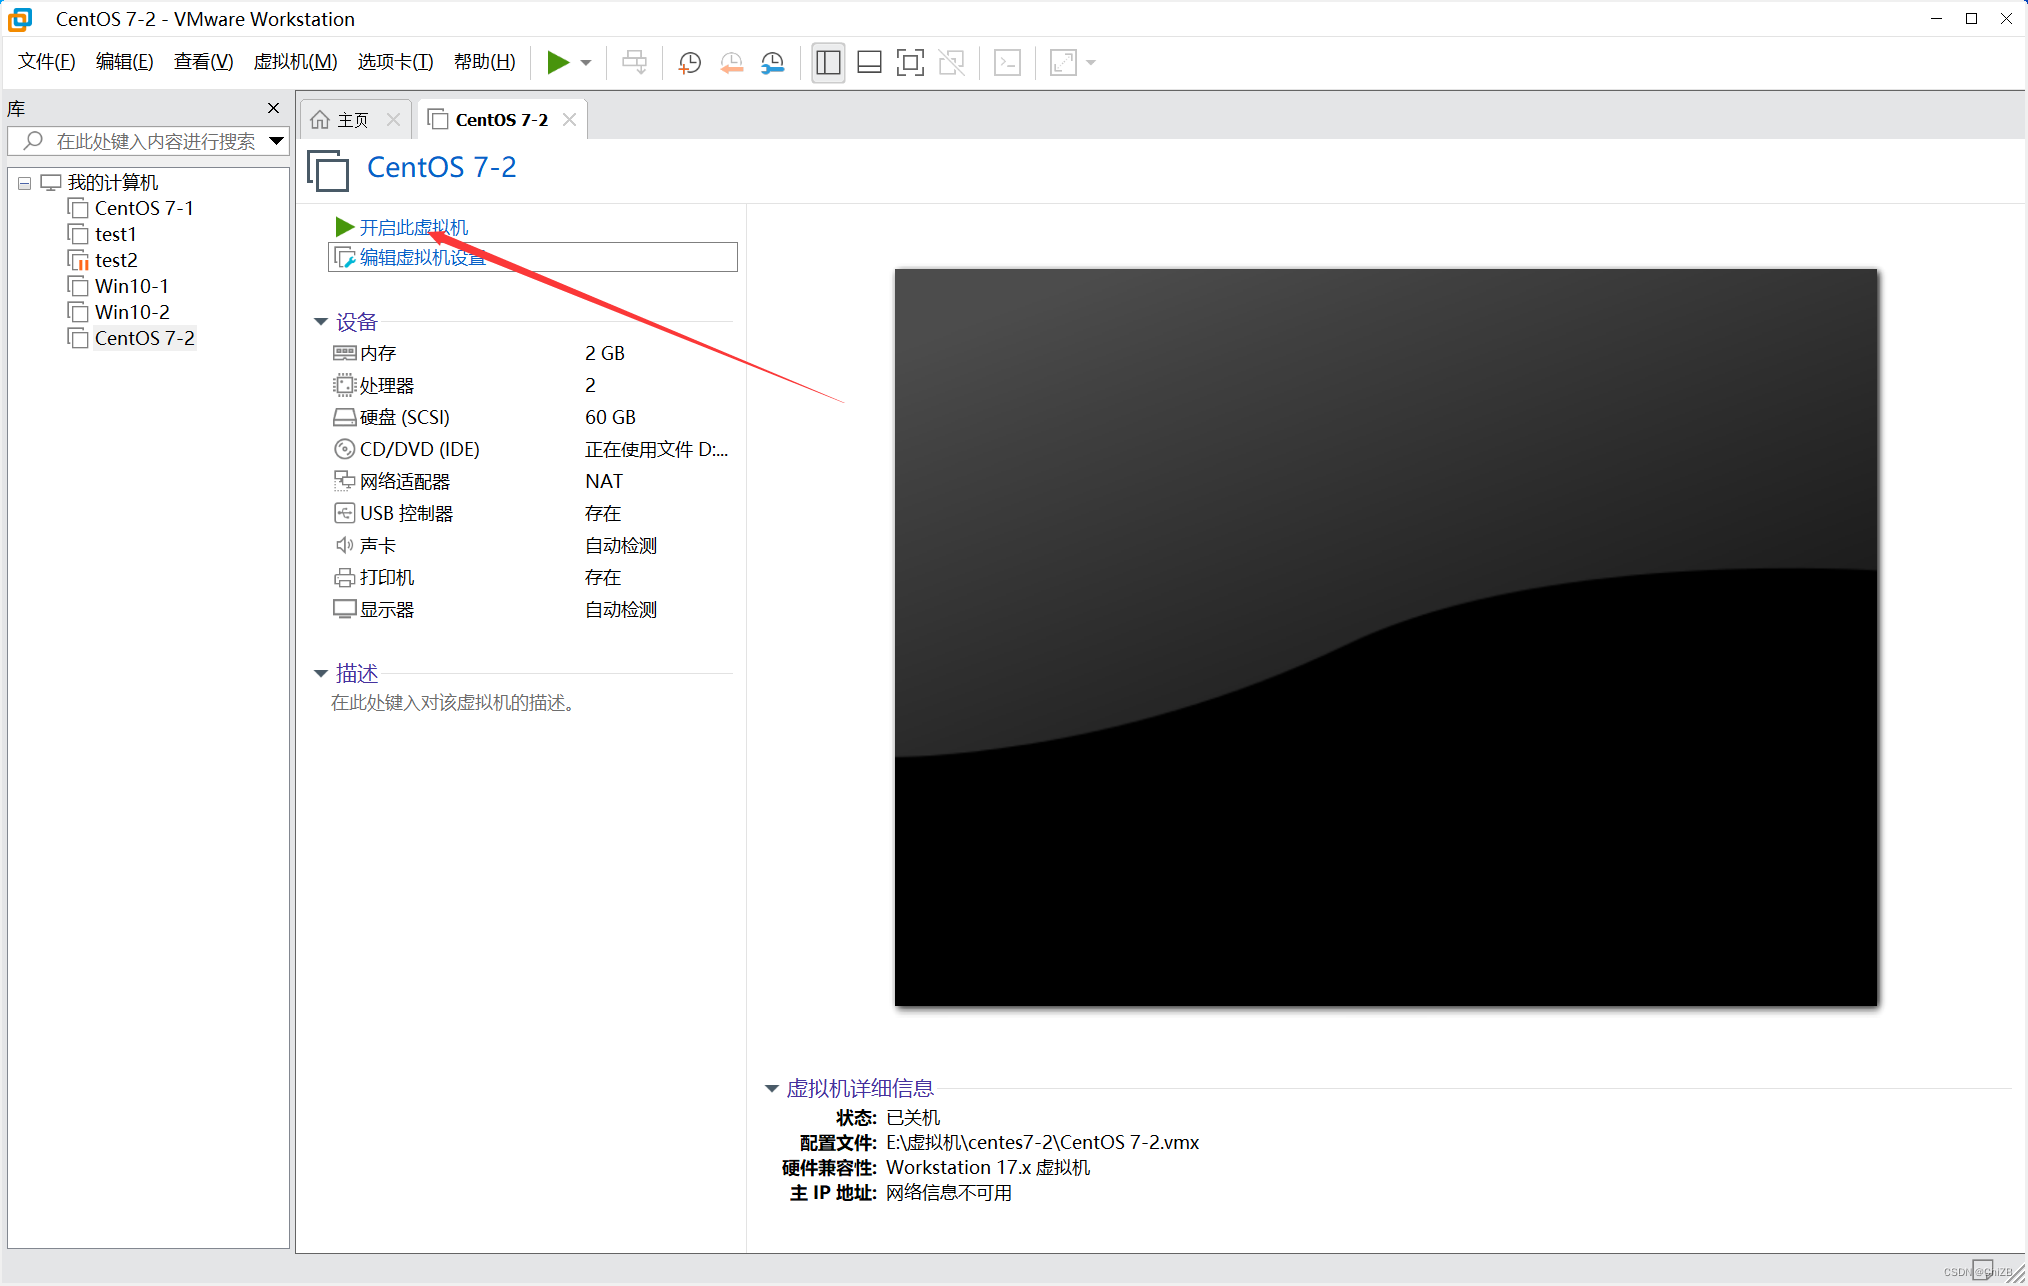Viewport: 2028px width, 1286px height.
Task: Click the revert to snapshot icon
Action: [x=731, y=62]
